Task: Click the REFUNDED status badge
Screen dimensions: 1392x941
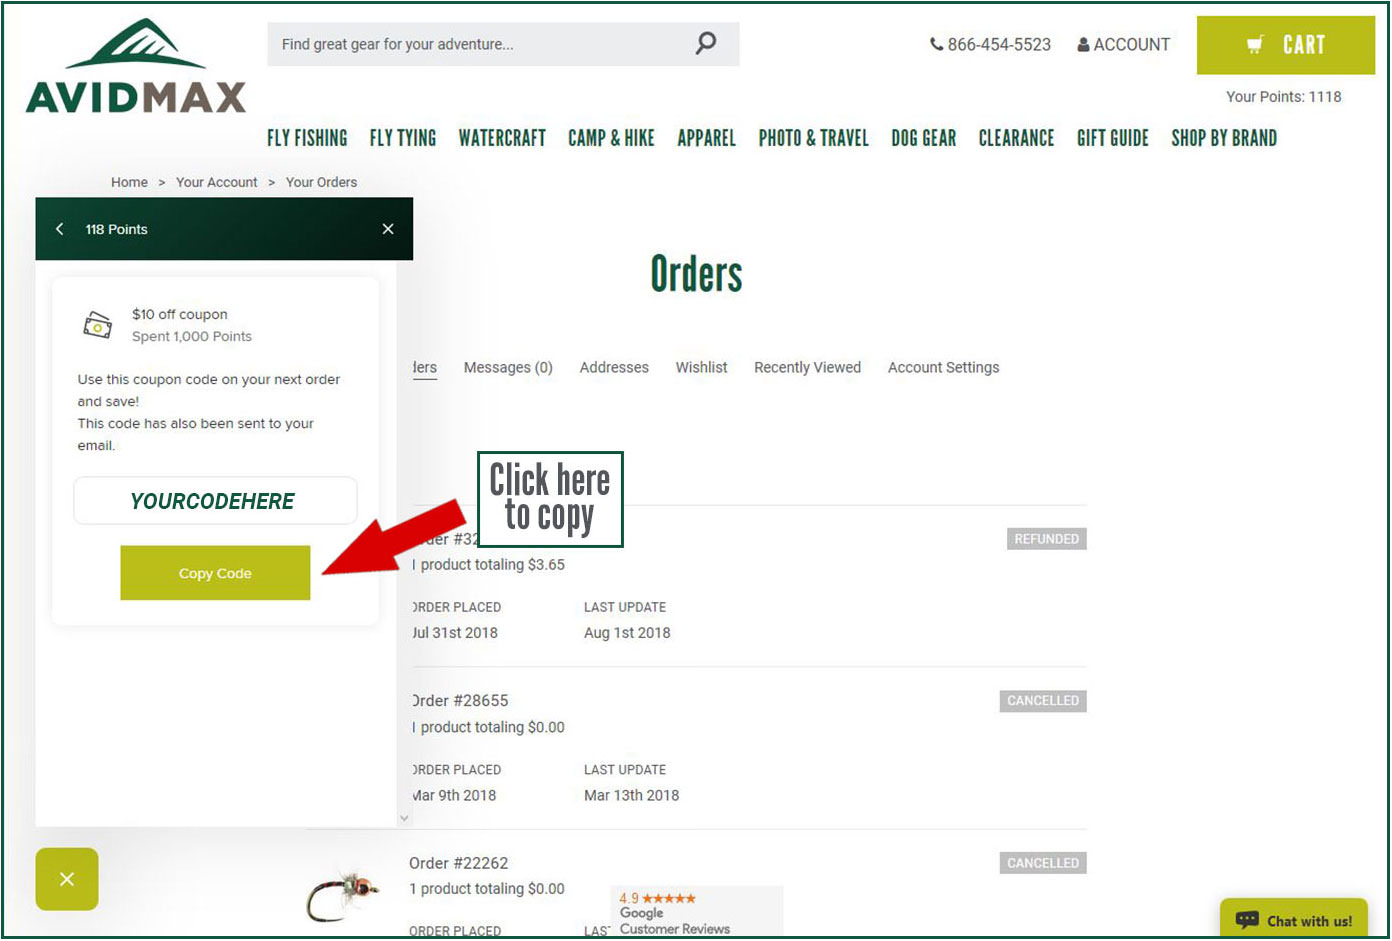Action: click(x=1046, y=539)
